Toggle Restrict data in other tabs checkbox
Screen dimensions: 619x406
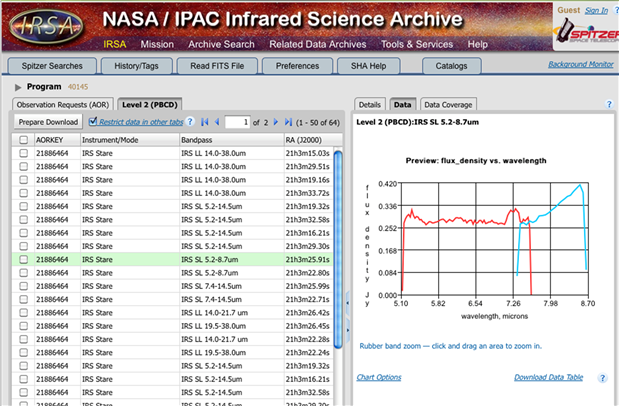[x=93, y=122]
